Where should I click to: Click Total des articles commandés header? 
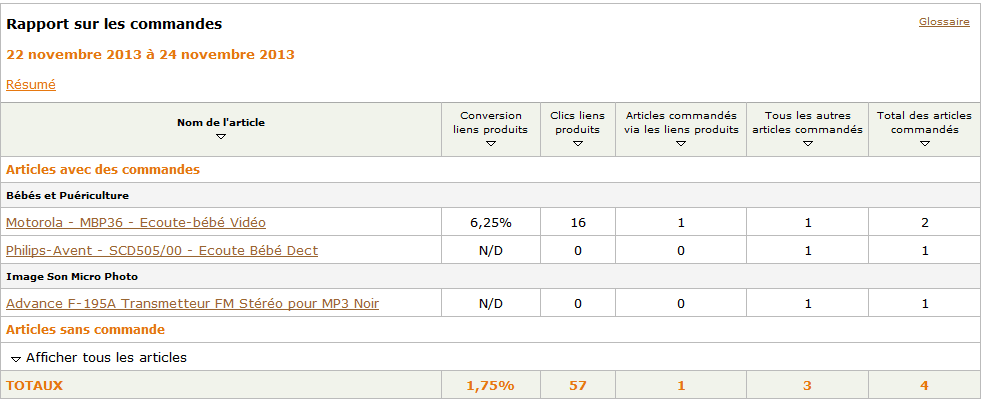click(x=924, y=122)
